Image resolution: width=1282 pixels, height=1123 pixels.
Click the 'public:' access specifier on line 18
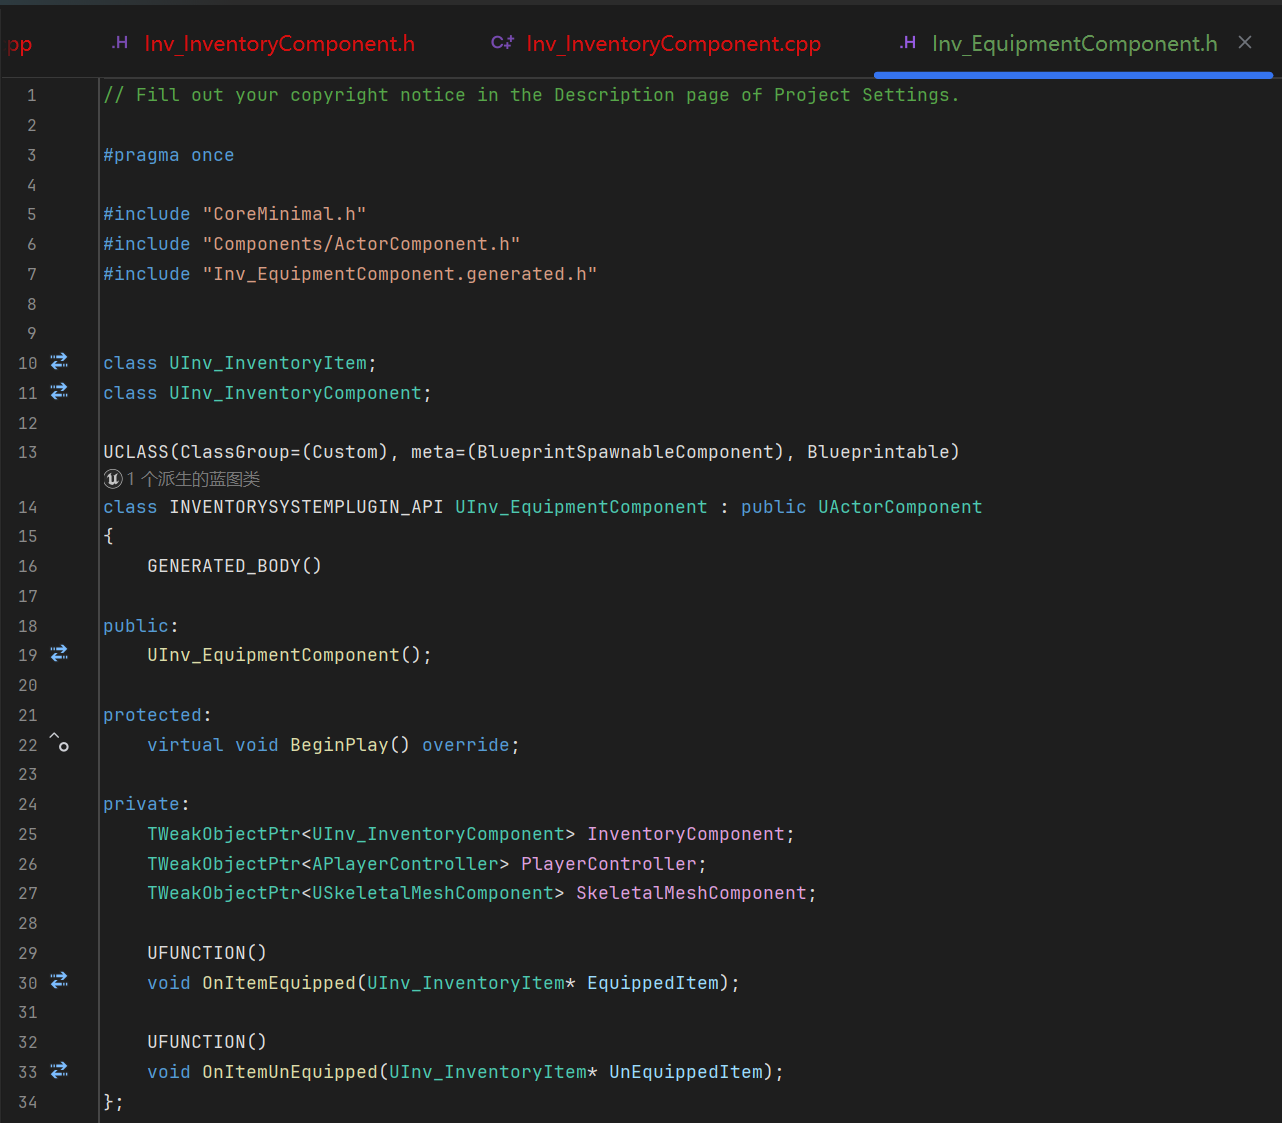coord(141,626)
